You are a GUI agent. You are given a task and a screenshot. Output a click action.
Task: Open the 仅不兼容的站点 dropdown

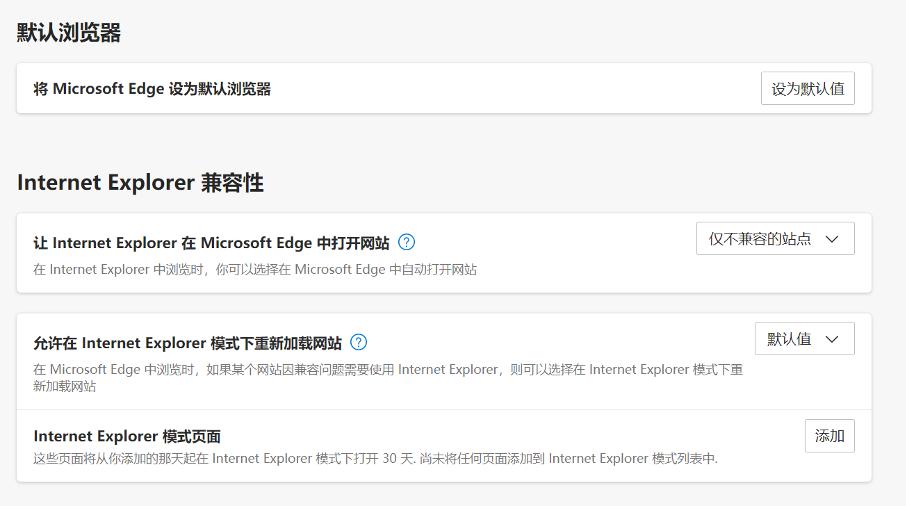tap(775, 239)
